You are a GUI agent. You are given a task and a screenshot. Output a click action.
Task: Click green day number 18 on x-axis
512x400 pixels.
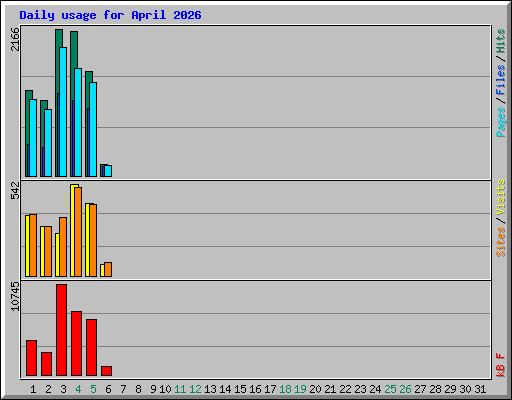point(285,389)
